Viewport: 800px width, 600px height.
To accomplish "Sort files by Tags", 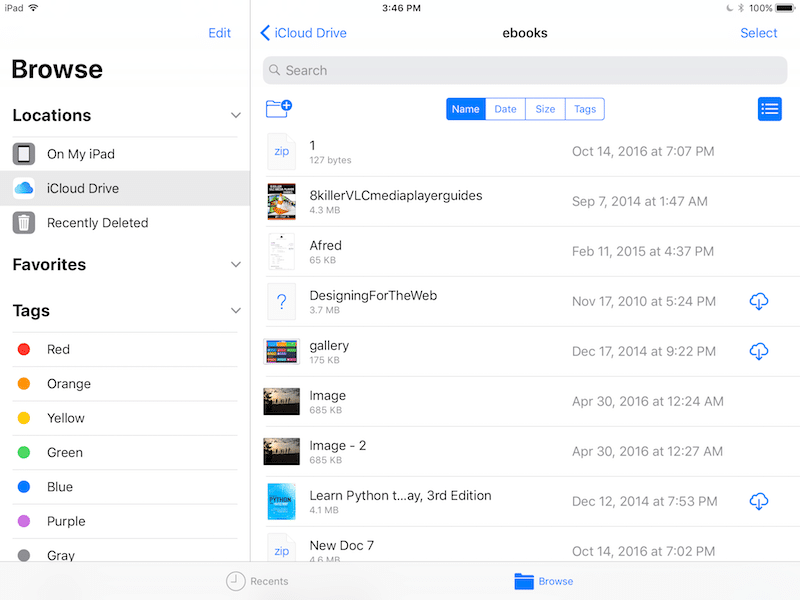I will (x=585, y=109).
